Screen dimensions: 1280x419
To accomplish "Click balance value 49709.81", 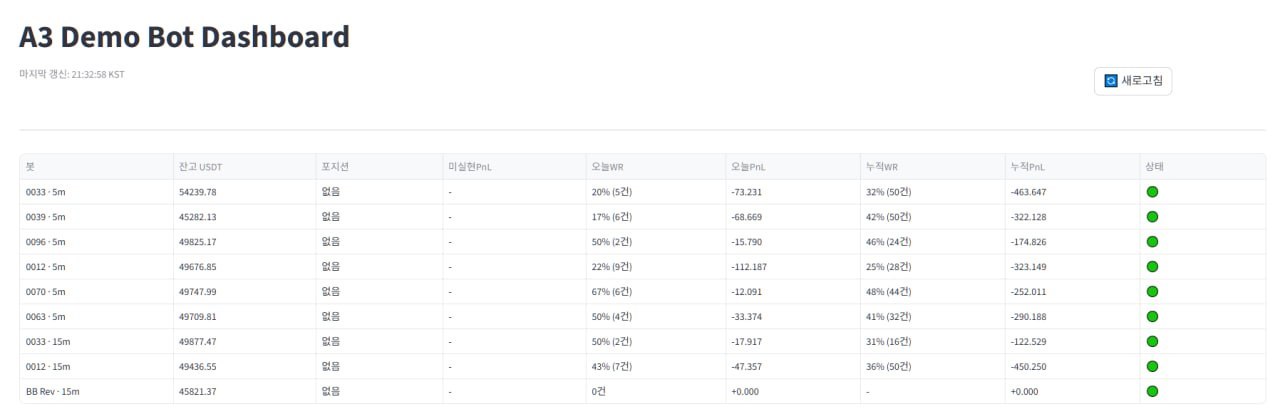I will 198,317.
